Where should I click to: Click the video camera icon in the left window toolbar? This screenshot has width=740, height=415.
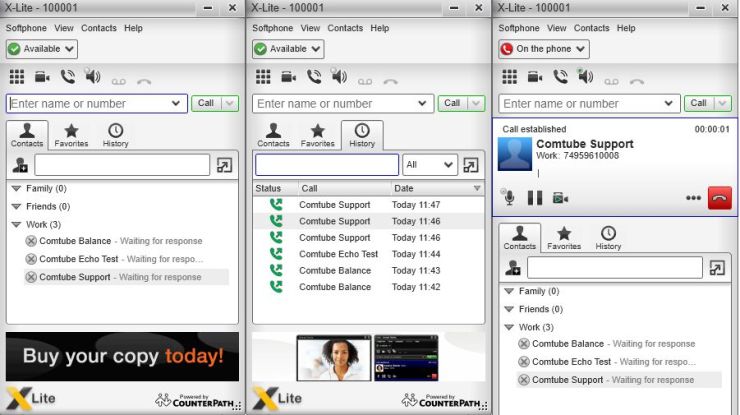(x=42, y=76)
